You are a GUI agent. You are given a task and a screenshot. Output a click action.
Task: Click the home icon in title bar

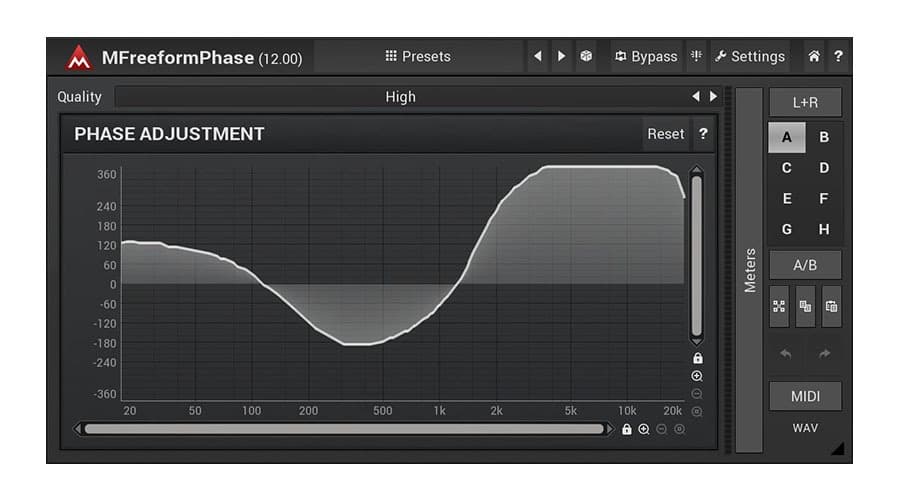[x=814, y=56]
